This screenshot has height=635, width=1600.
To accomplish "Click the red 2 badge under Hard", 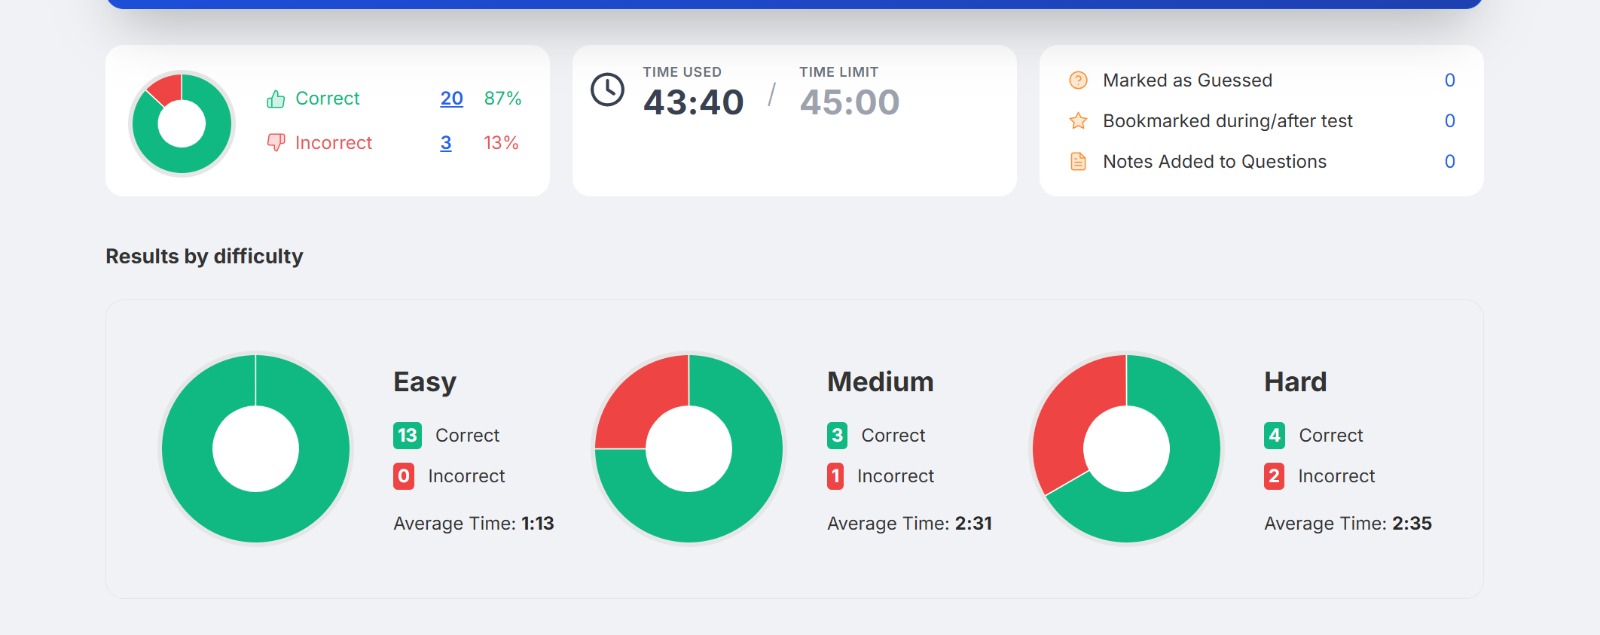I will click(x=1274, y=476).
